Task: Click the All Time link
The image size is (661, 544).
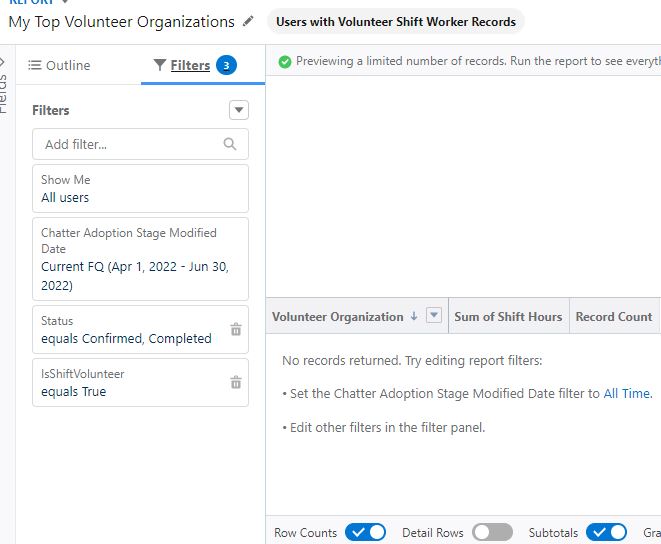Action: click(x=627, y=394)
